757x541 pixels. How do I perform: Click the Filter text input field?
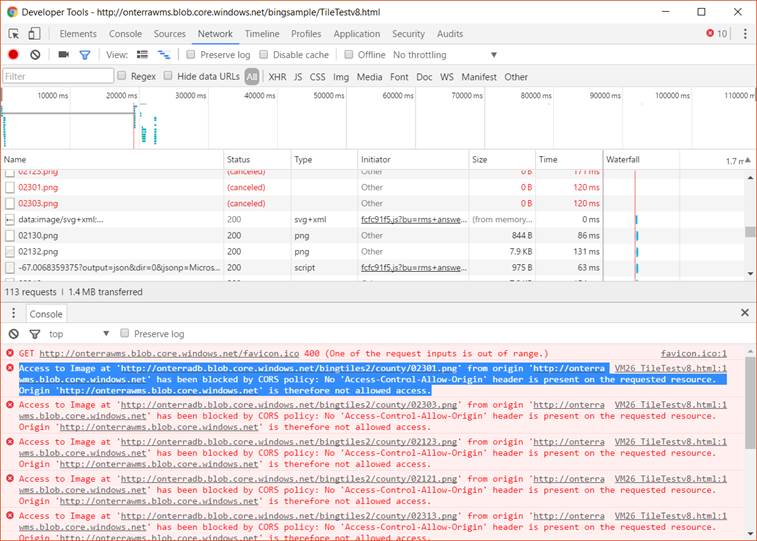pyautogui.click(x=58, y=77)
